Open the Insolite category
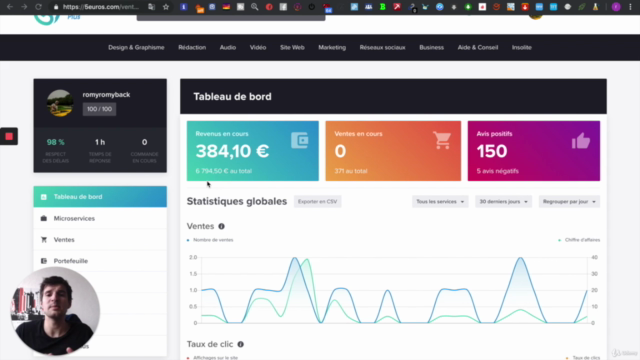 click(x=522, y=47)
